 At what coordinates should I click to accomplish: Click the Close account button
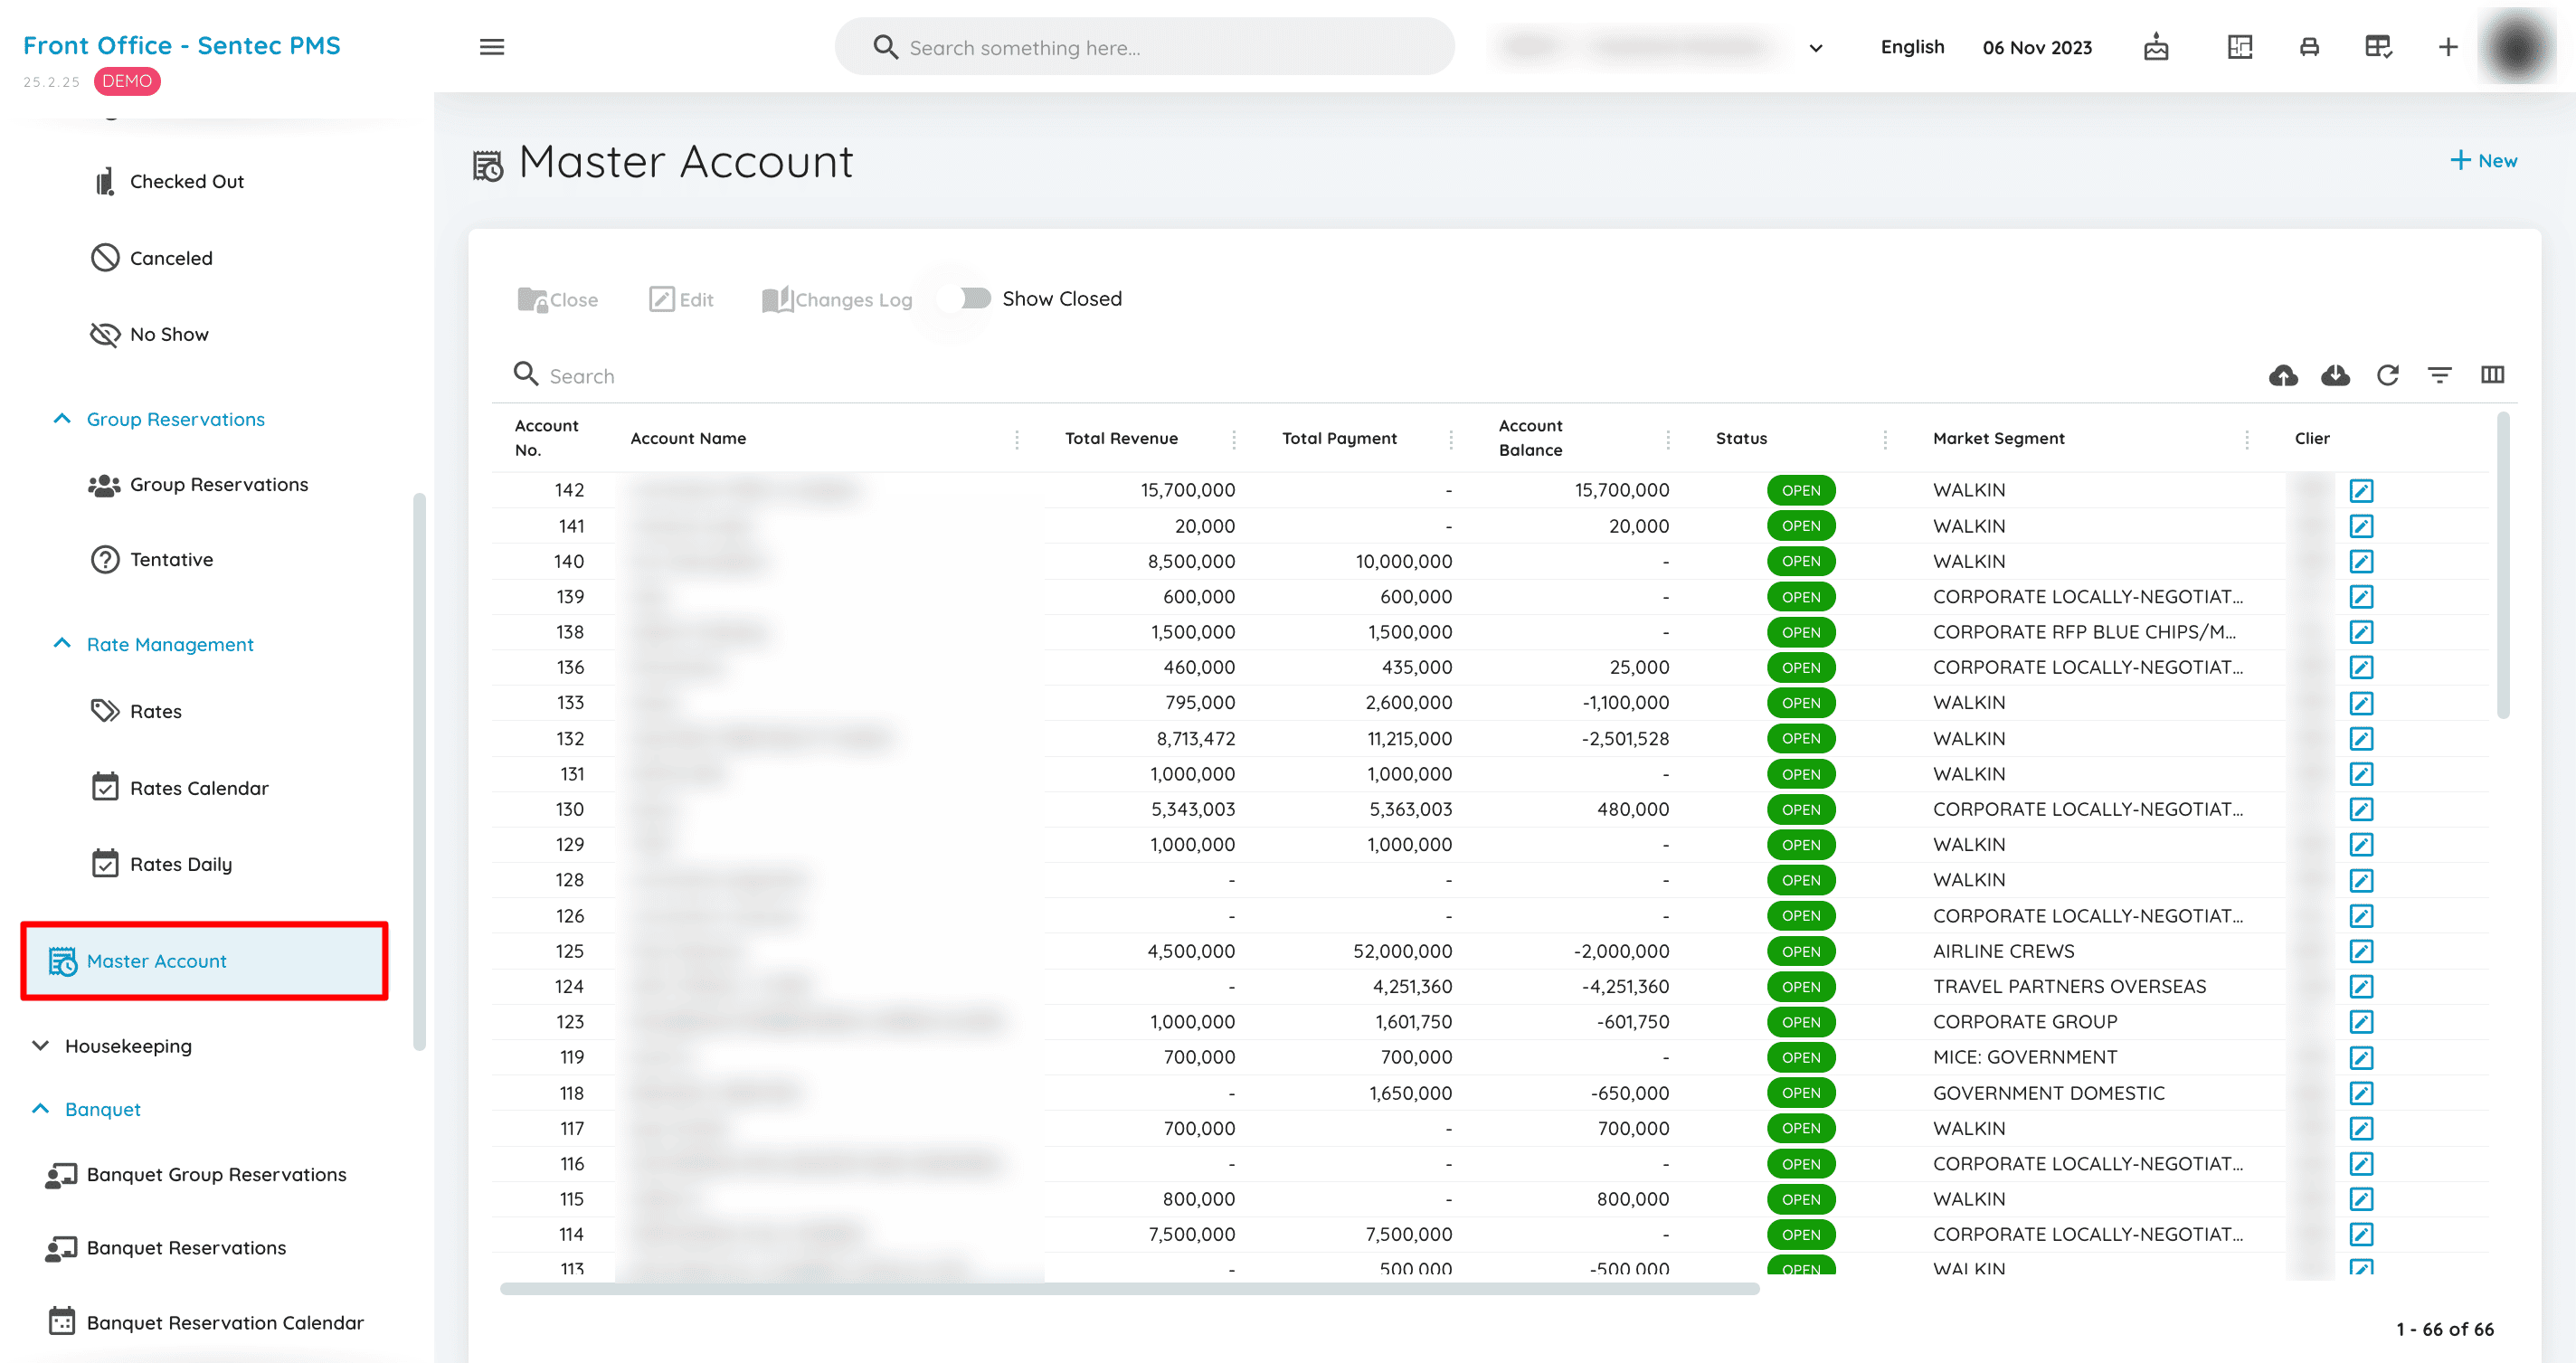coord(557,300)
